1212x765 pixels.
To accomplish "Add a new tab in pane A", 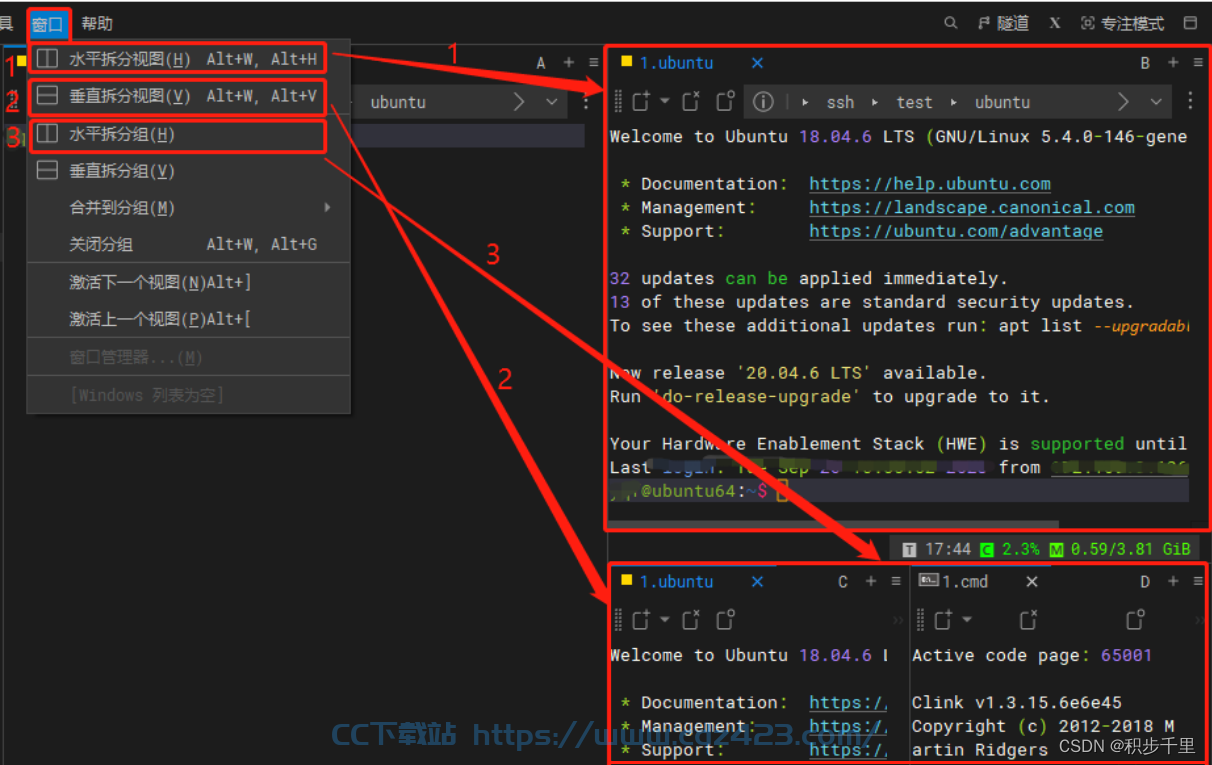I will tap(569, 62).
